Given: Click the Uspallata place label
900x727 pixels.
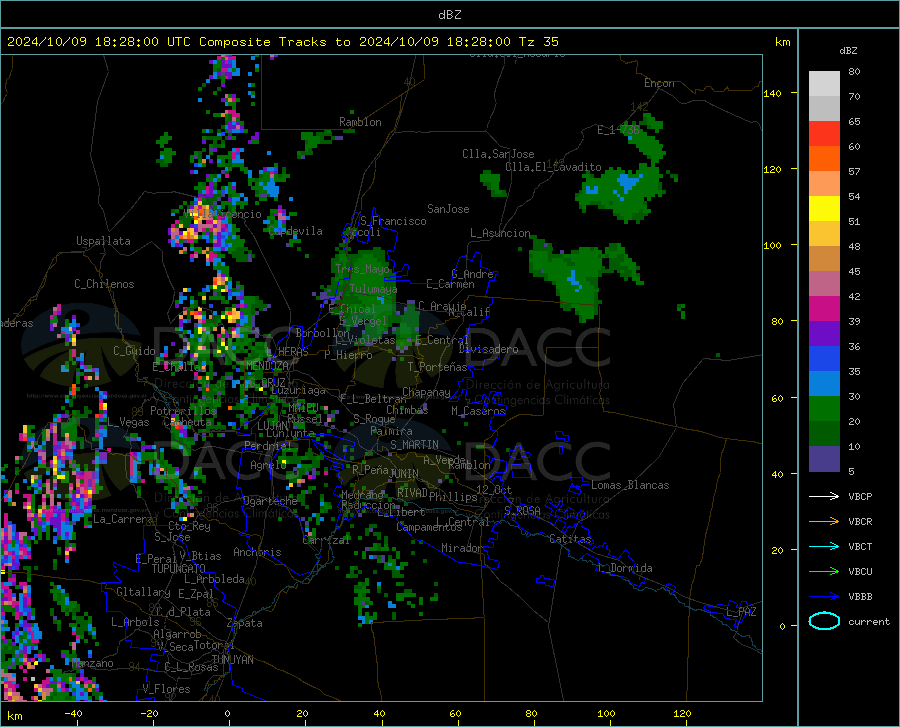Looking at the screenshot, I should click(x=103, y=241).
